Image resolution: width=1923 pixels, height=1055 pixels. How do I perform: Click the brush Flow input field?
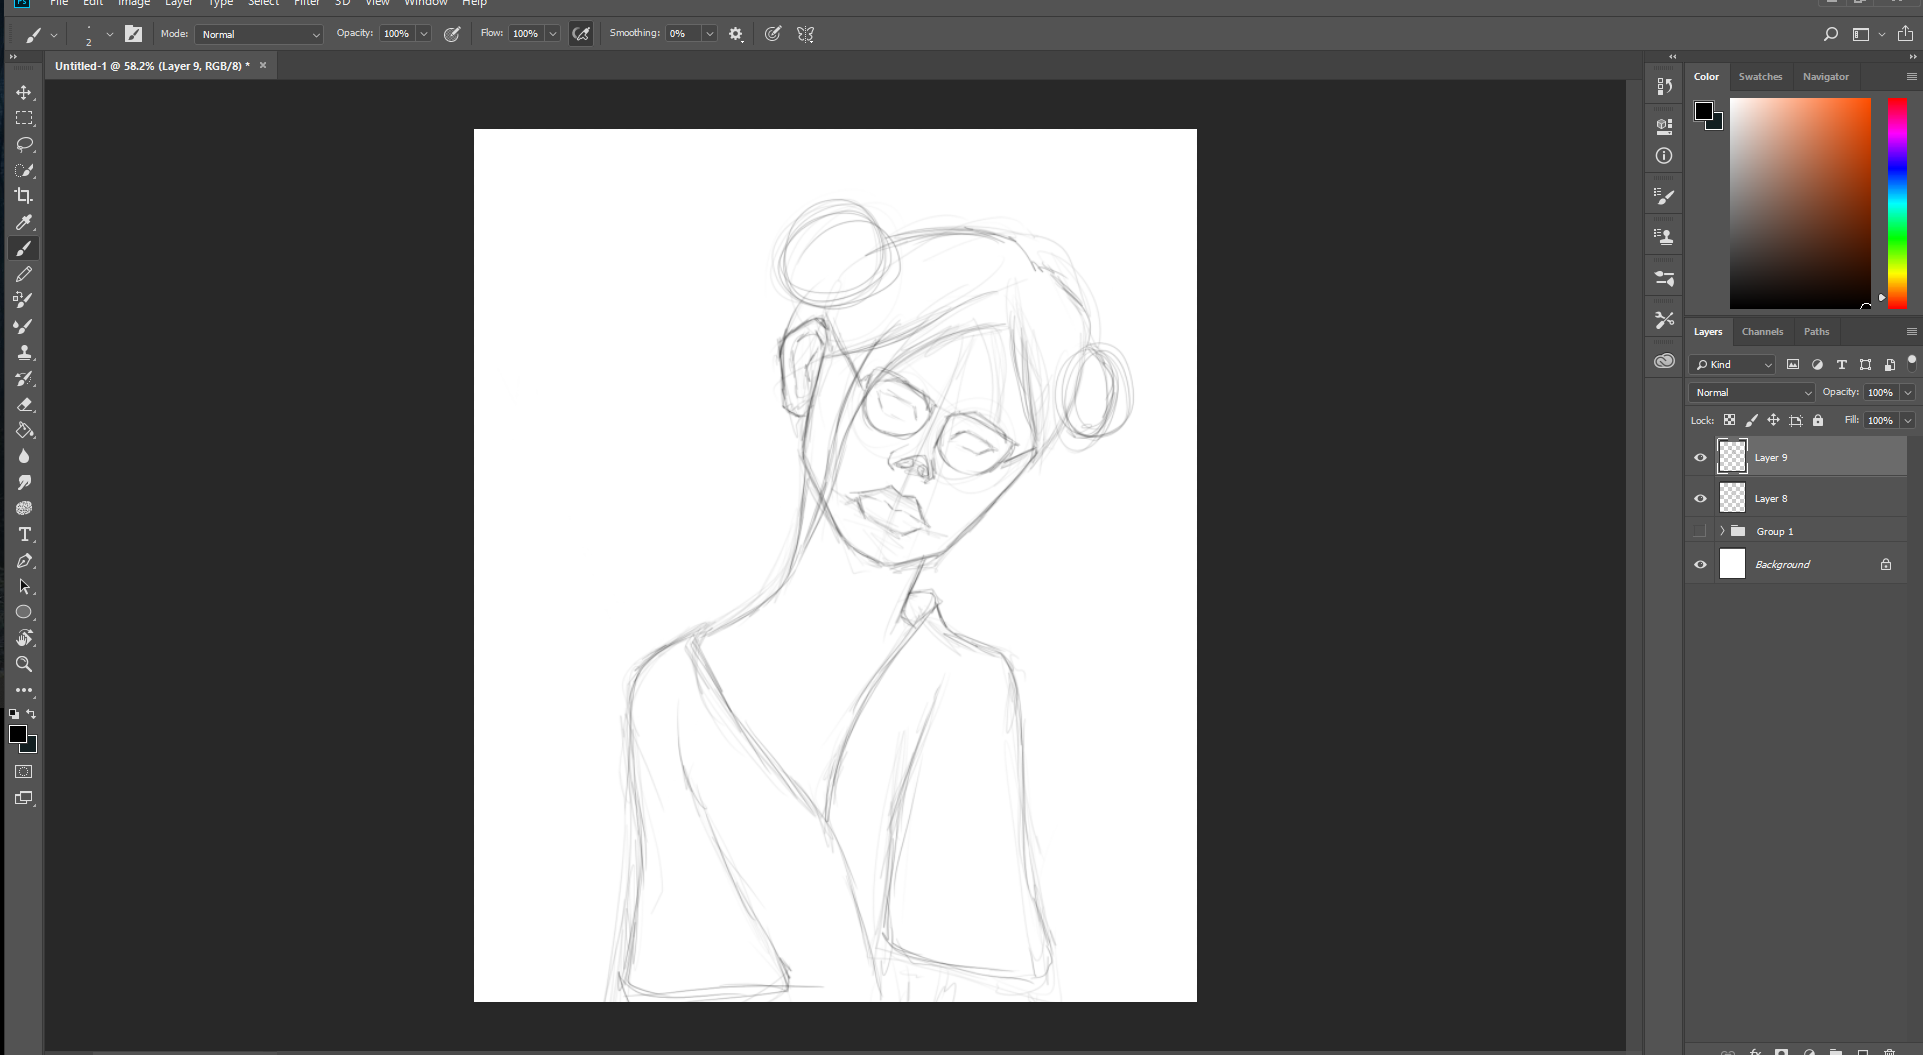point(525,34)
